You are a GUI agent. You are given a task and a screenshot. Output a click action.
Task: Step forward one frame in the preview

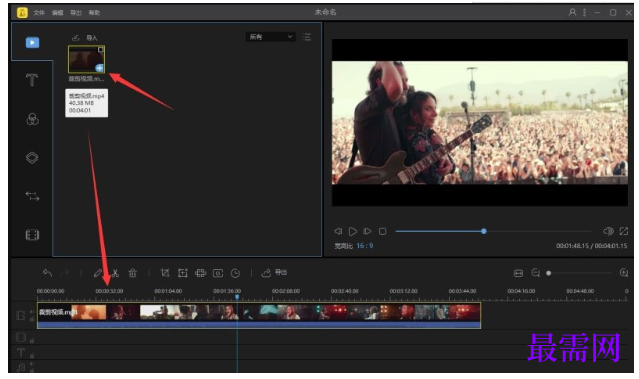pyautogui.click(x=367, y=231)
